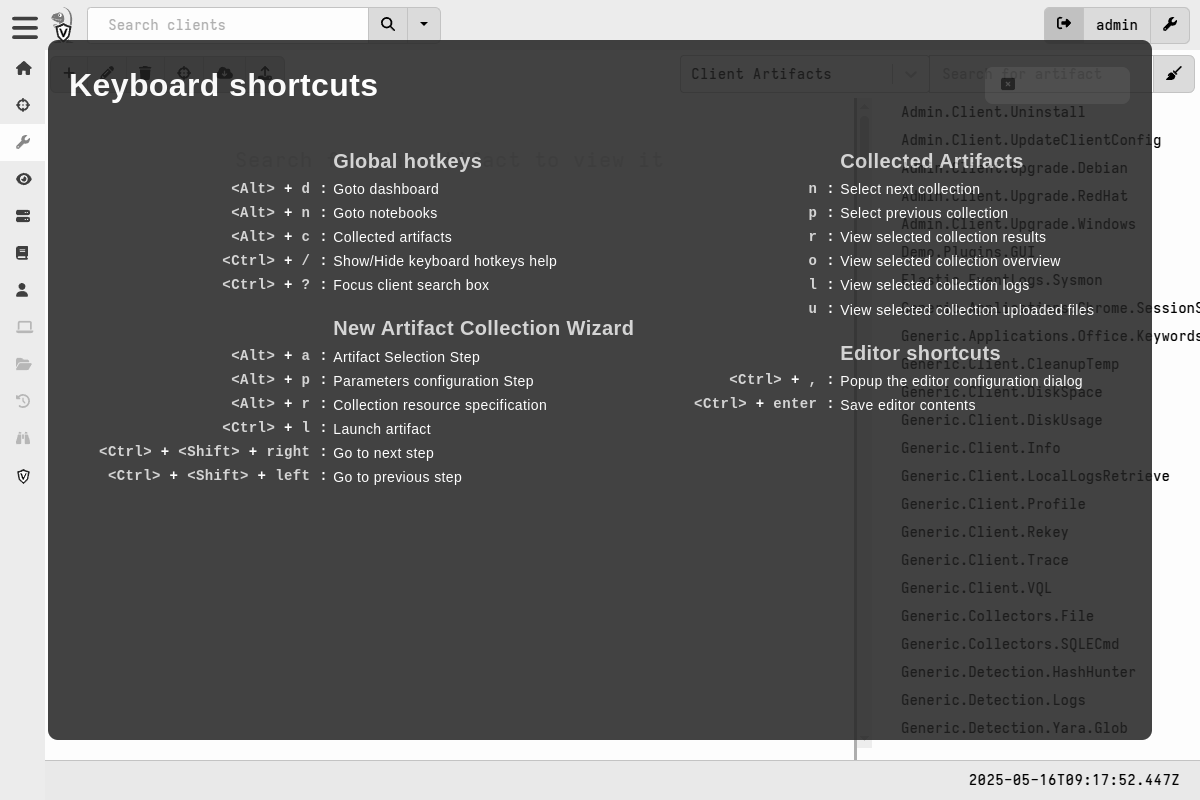Click the Editor shortcuts heading
Image resolution: width=1200 pixels, height=800 pixels.
920,353
